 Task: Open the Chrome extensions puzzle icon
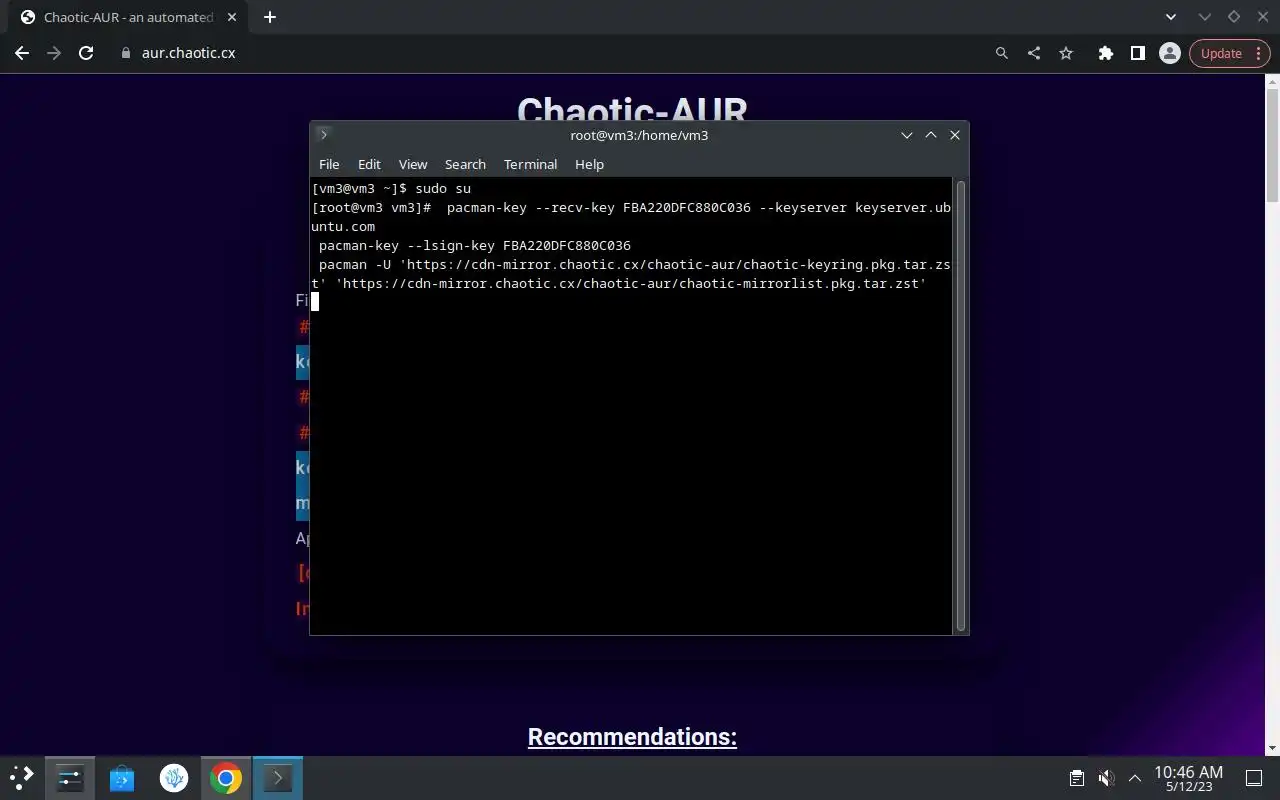1105,53
